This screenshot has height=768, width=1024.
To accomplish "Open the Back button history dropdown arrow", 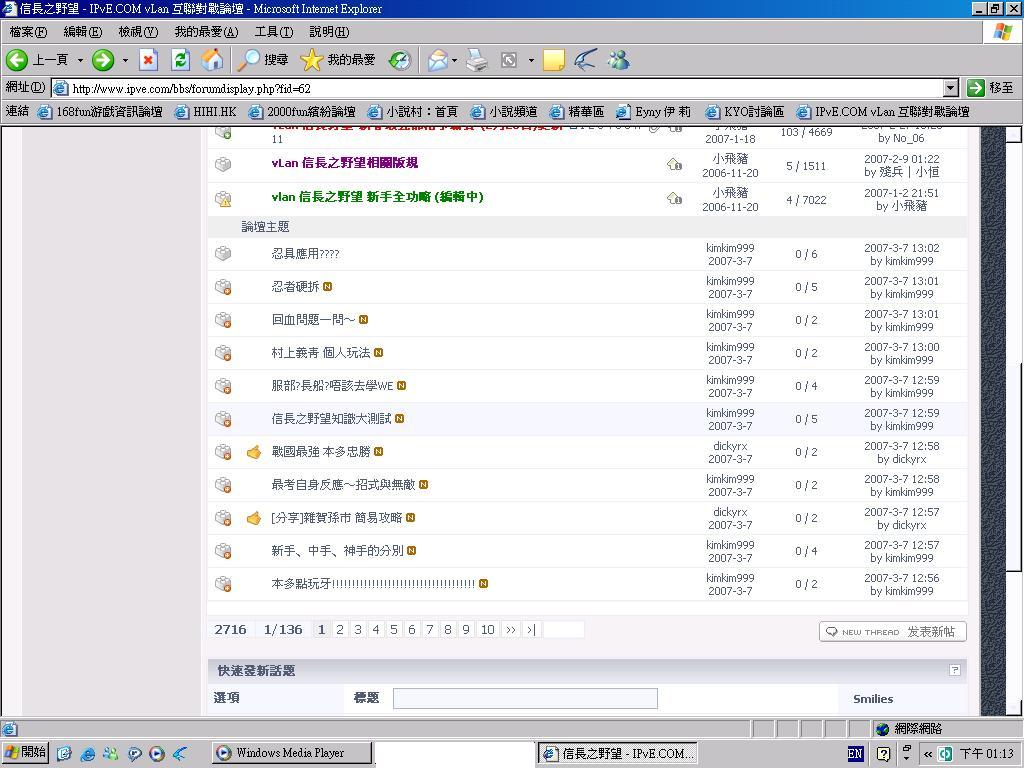I will 80,60.
